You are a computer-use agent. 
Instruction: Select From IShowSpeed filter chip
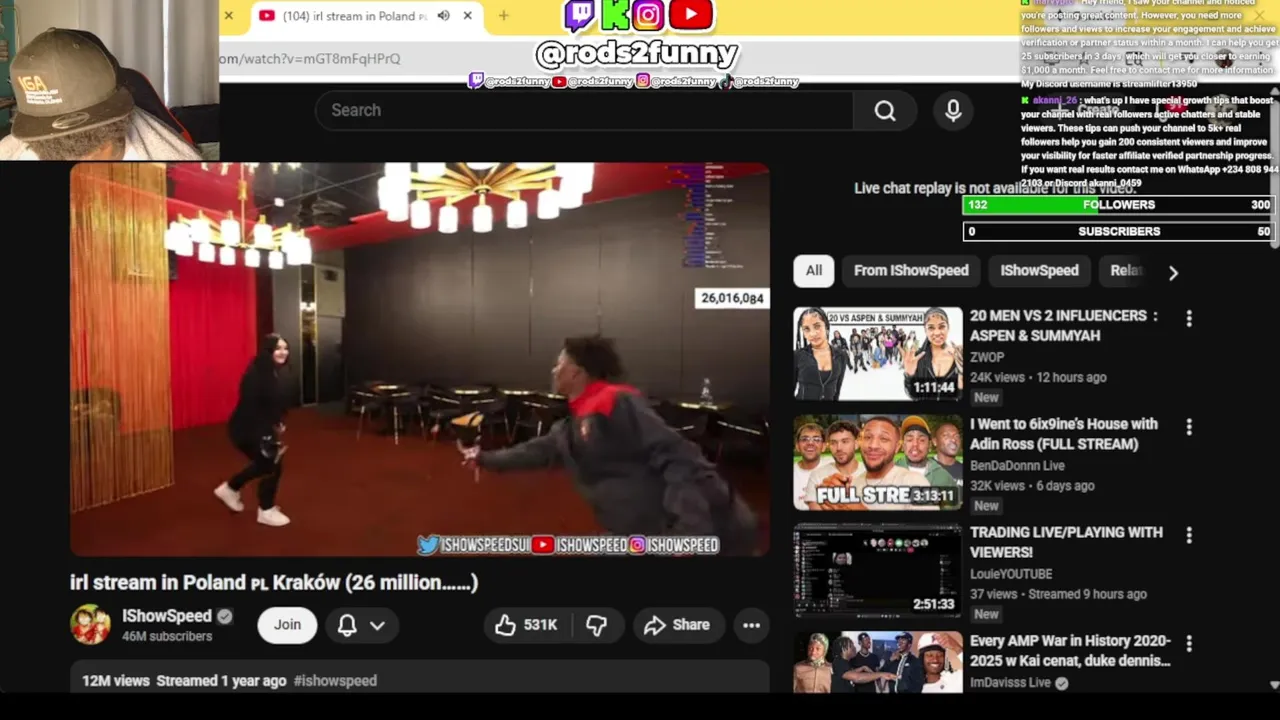911,271
